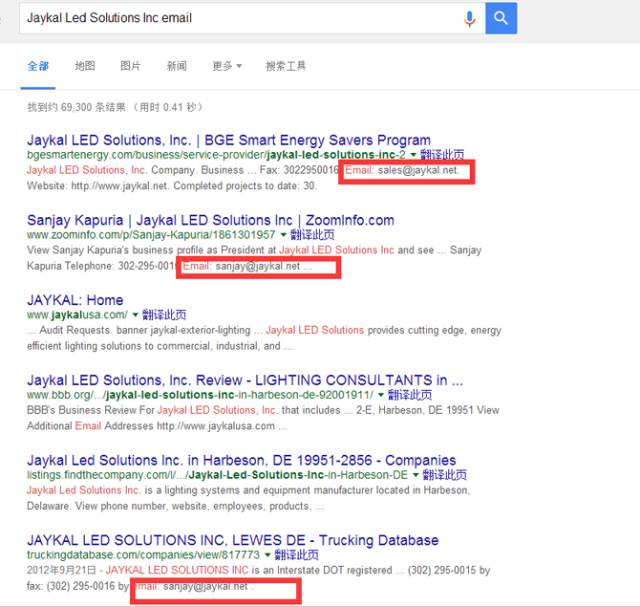Open the JAYKAL: Home result
Screen dimensions: 640x607
(x=75, y=300)
